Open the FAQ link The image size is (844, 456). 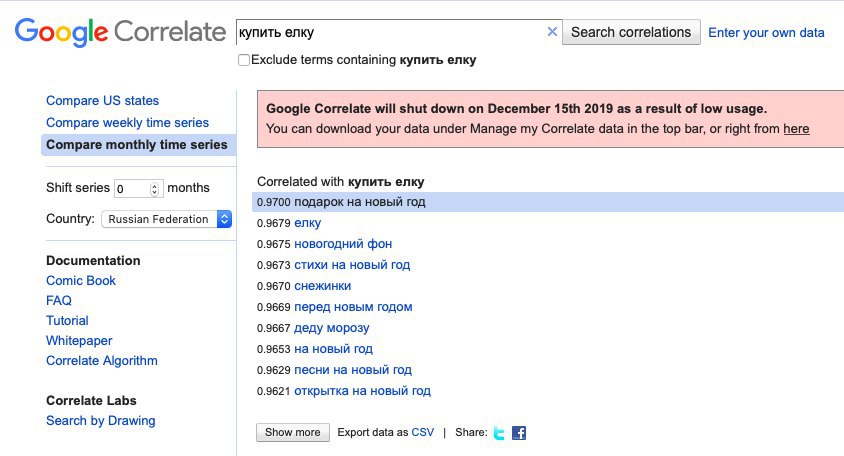[x=59, y=300]
